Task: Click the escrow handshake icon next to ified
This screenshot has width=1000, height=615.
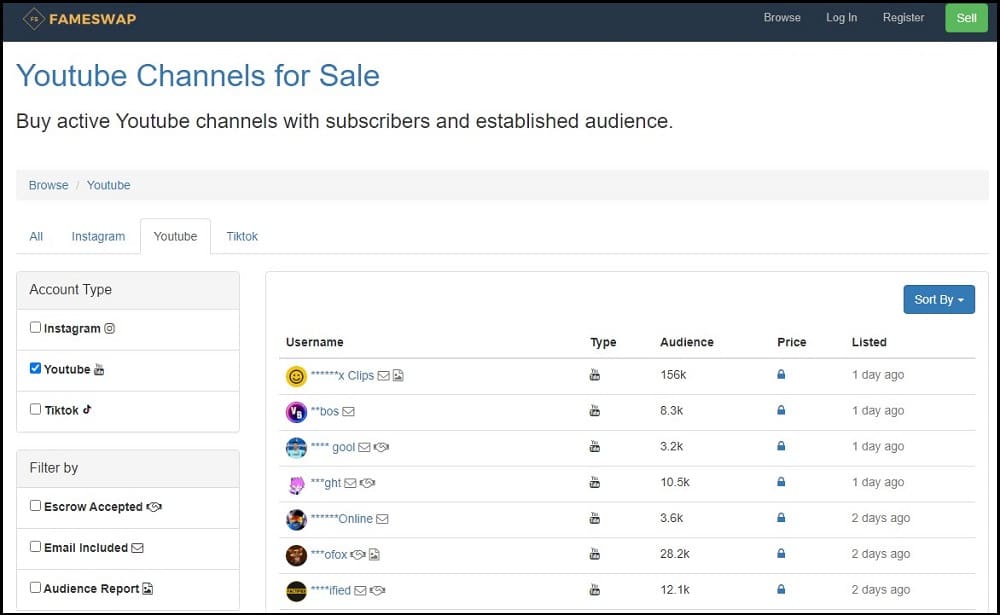Action: coord(378,591)
